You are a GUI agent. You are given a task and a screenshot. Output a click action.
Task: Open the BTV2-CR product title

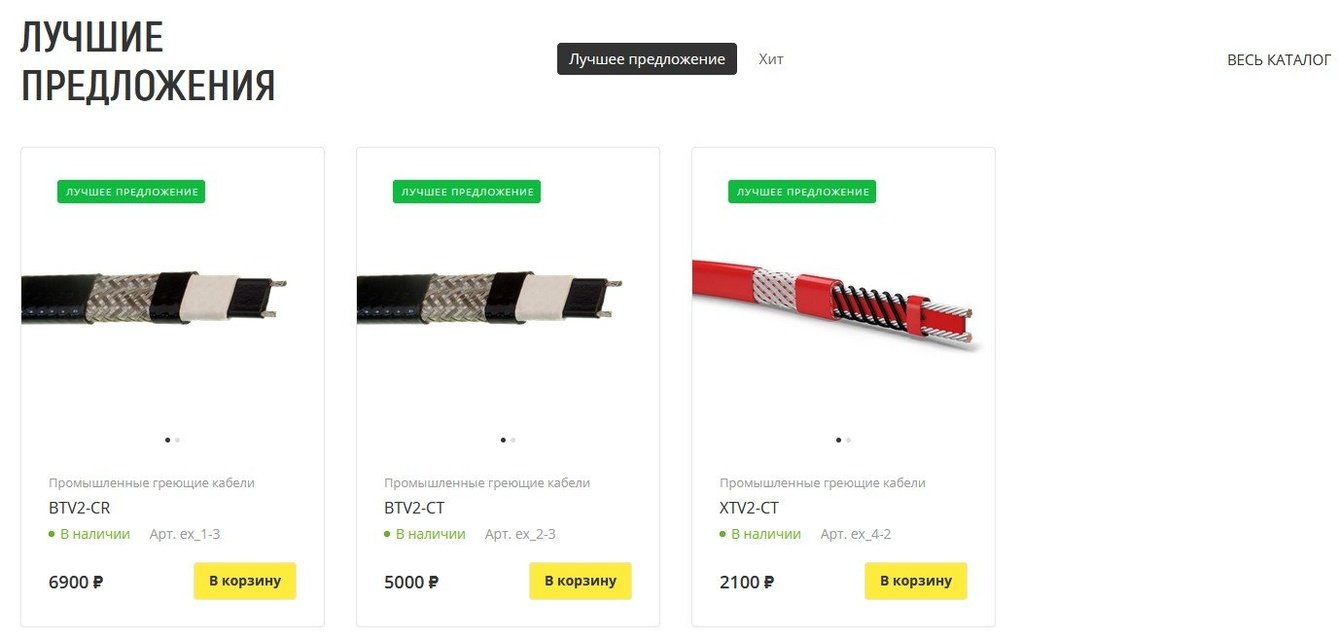pos(80,508)
